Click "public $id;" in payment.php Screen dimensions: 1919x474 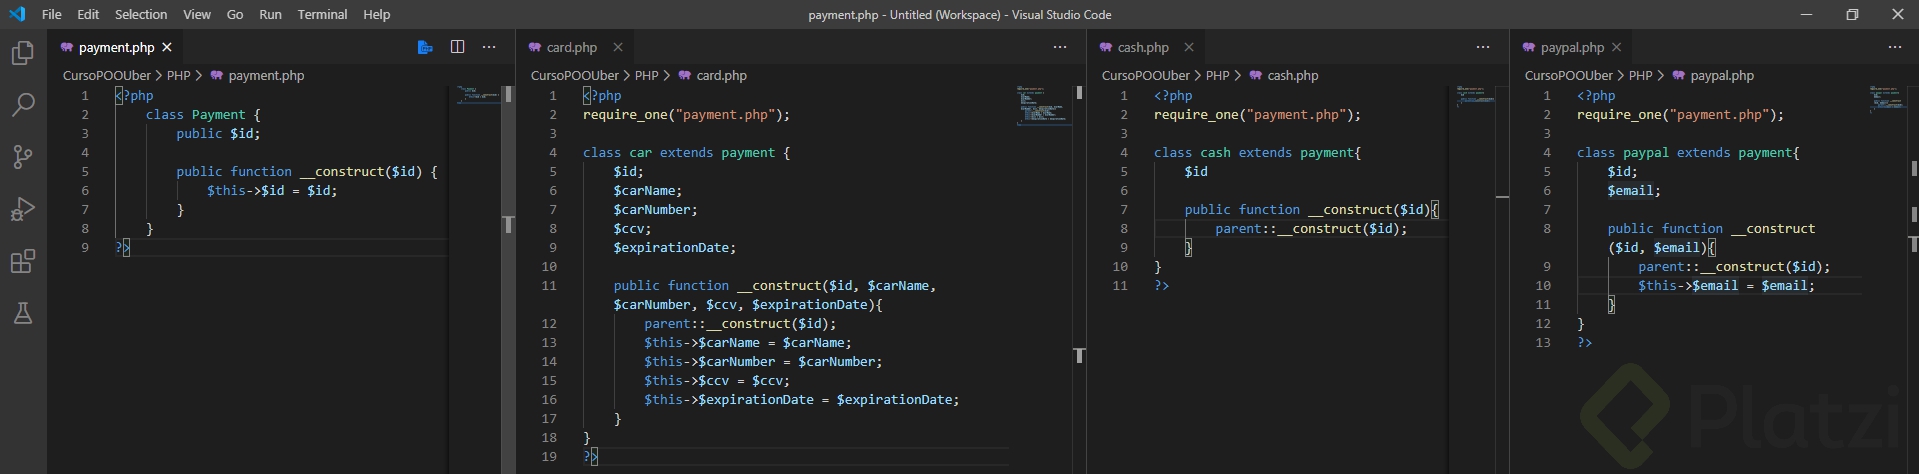(x=218, y=134)
